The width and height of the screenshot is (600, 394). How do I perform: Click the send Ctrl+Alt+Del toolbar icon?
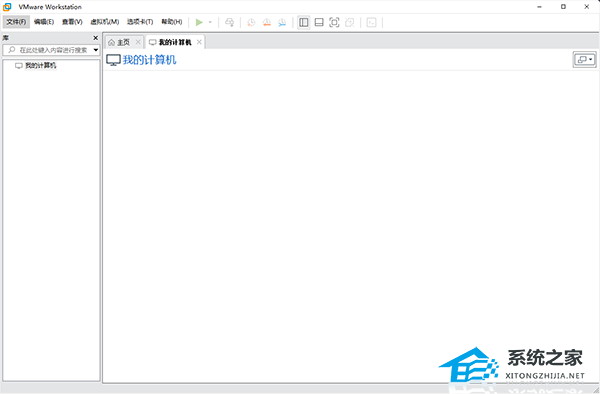tap(229, 22)
